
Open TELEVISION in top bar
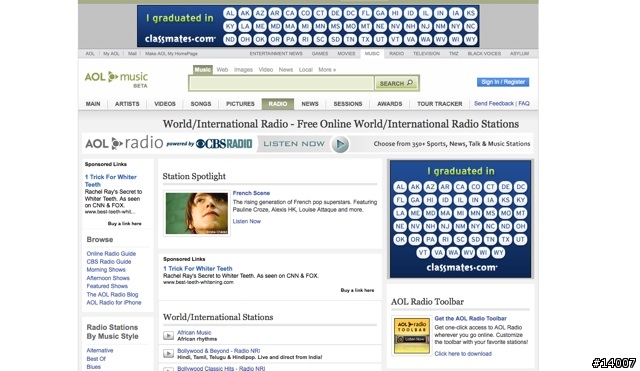pyautogui.click(x=427, y=53)
